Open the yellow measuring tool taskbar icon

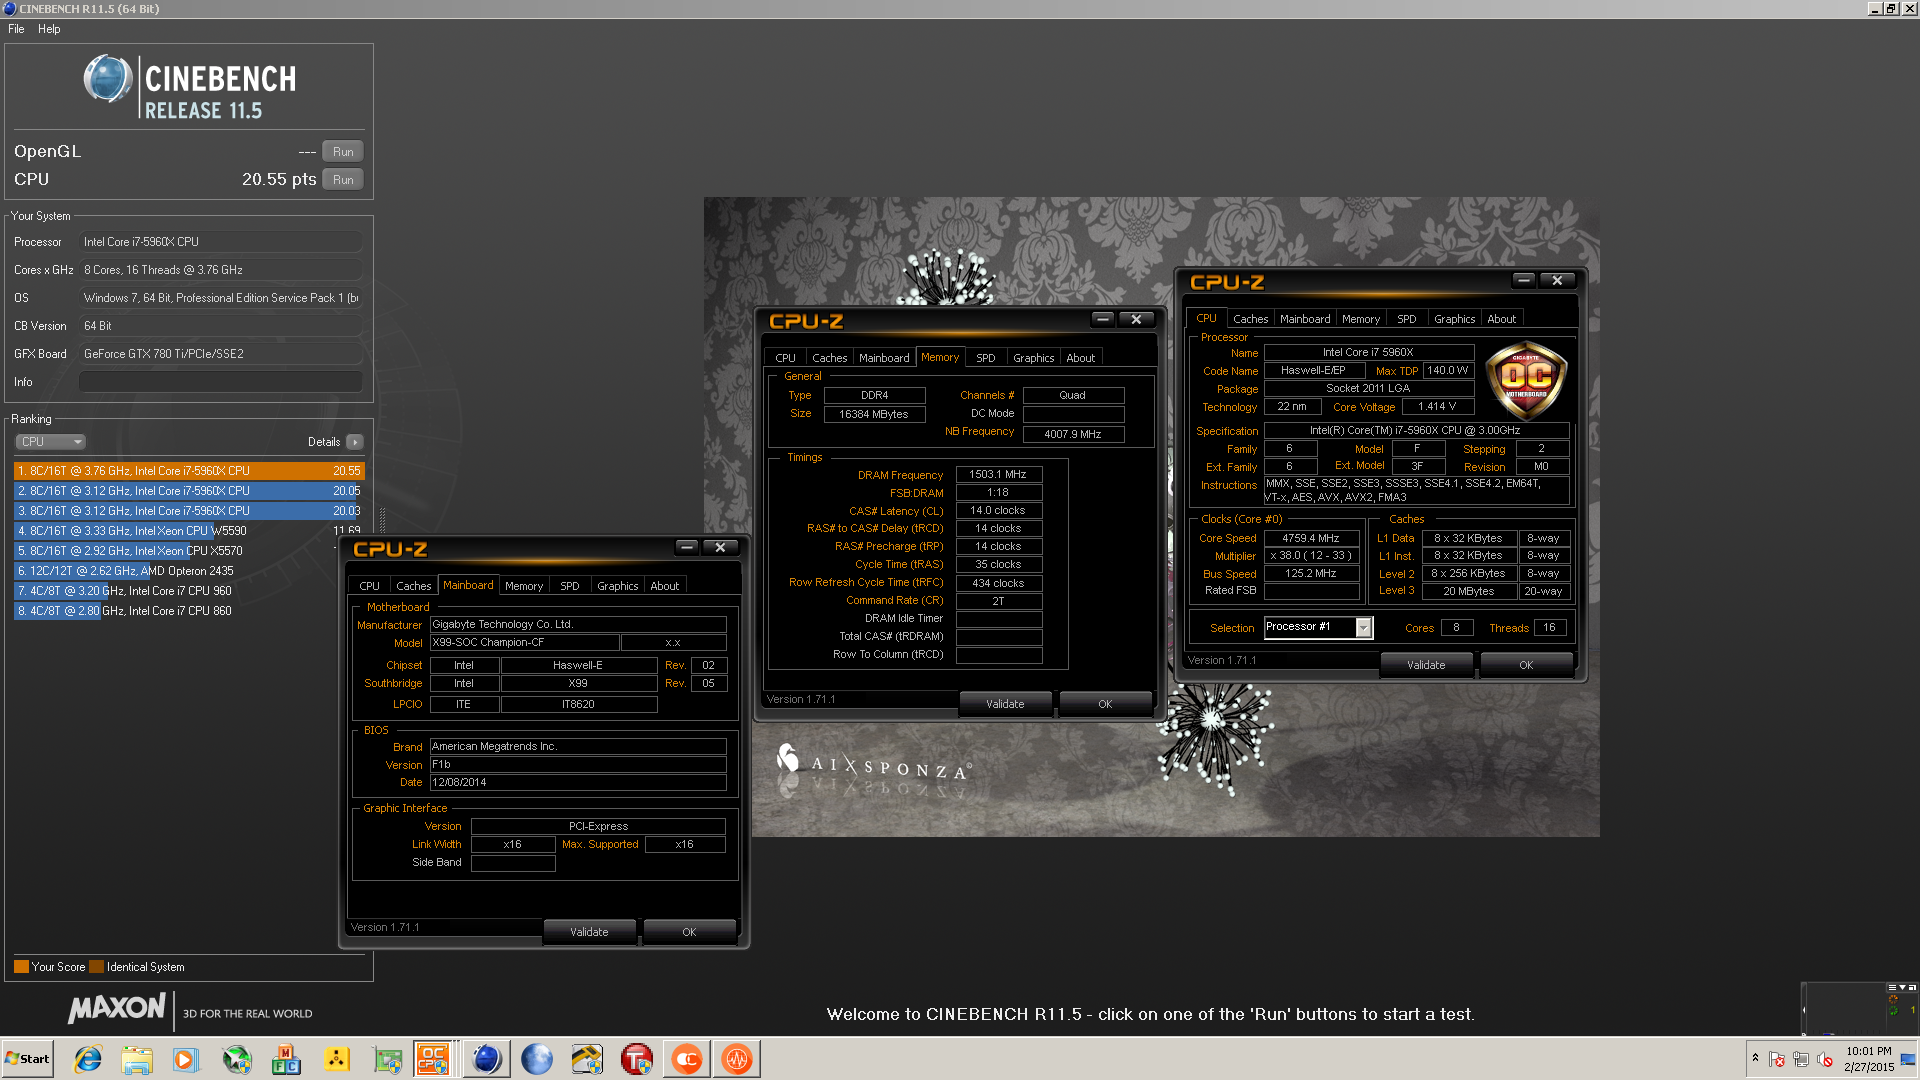[x=587, y=1059]
